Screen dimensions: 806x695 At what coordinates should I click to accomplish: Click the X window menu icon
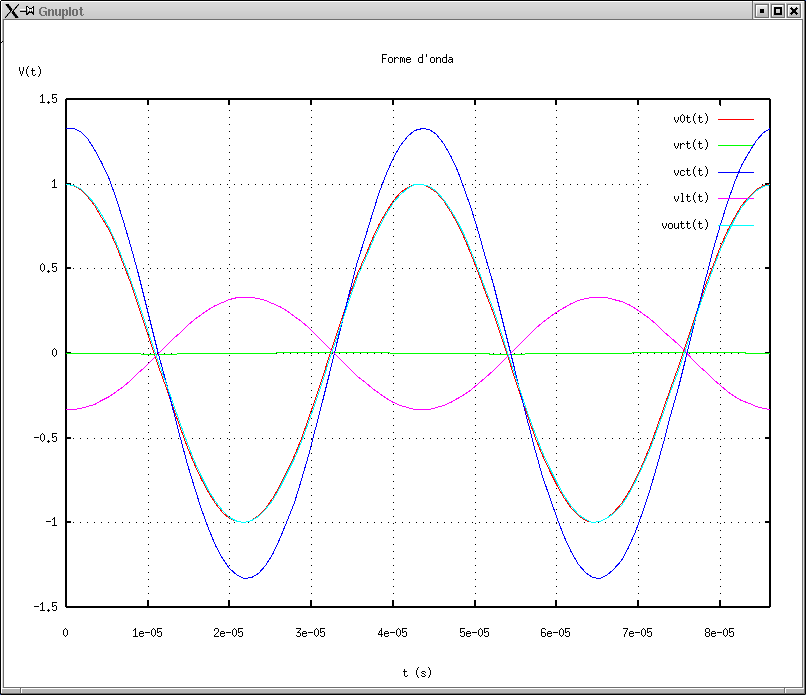[x=11, y=10]
